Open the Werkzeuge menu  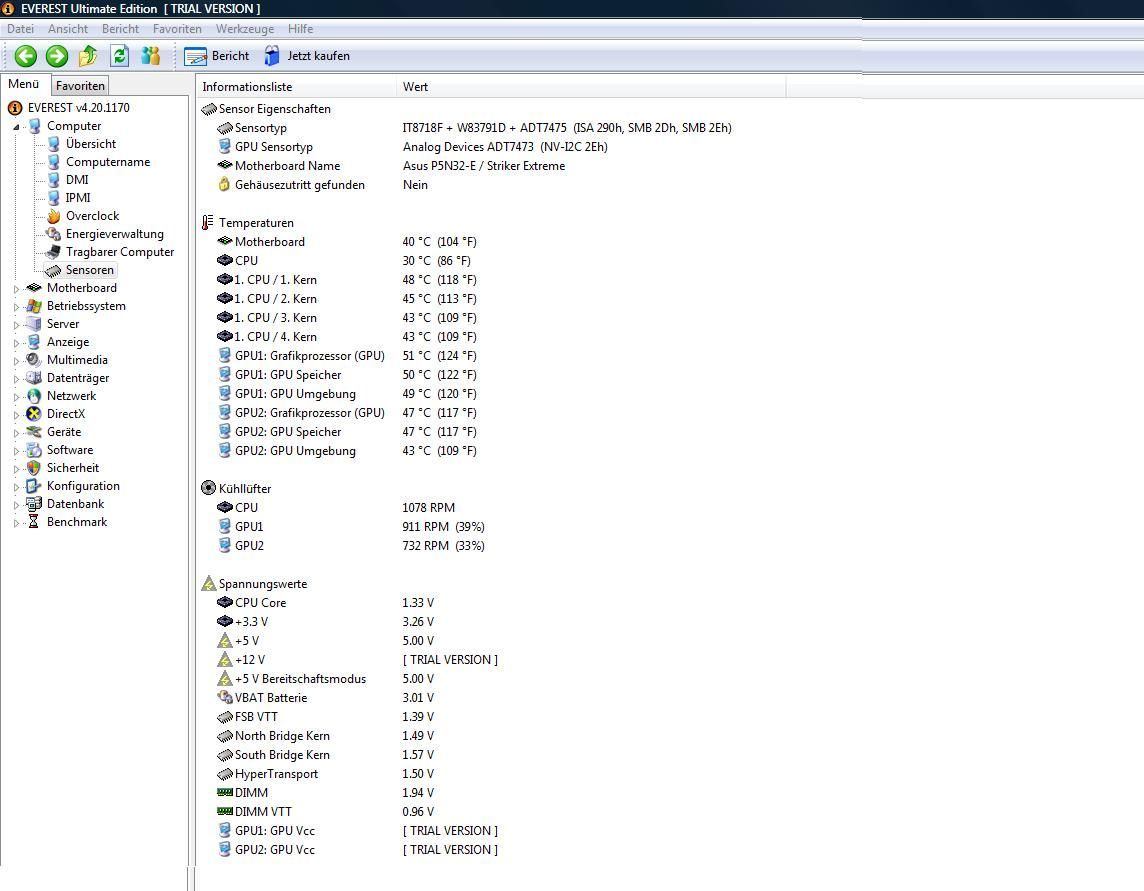[x=245, y=29]
